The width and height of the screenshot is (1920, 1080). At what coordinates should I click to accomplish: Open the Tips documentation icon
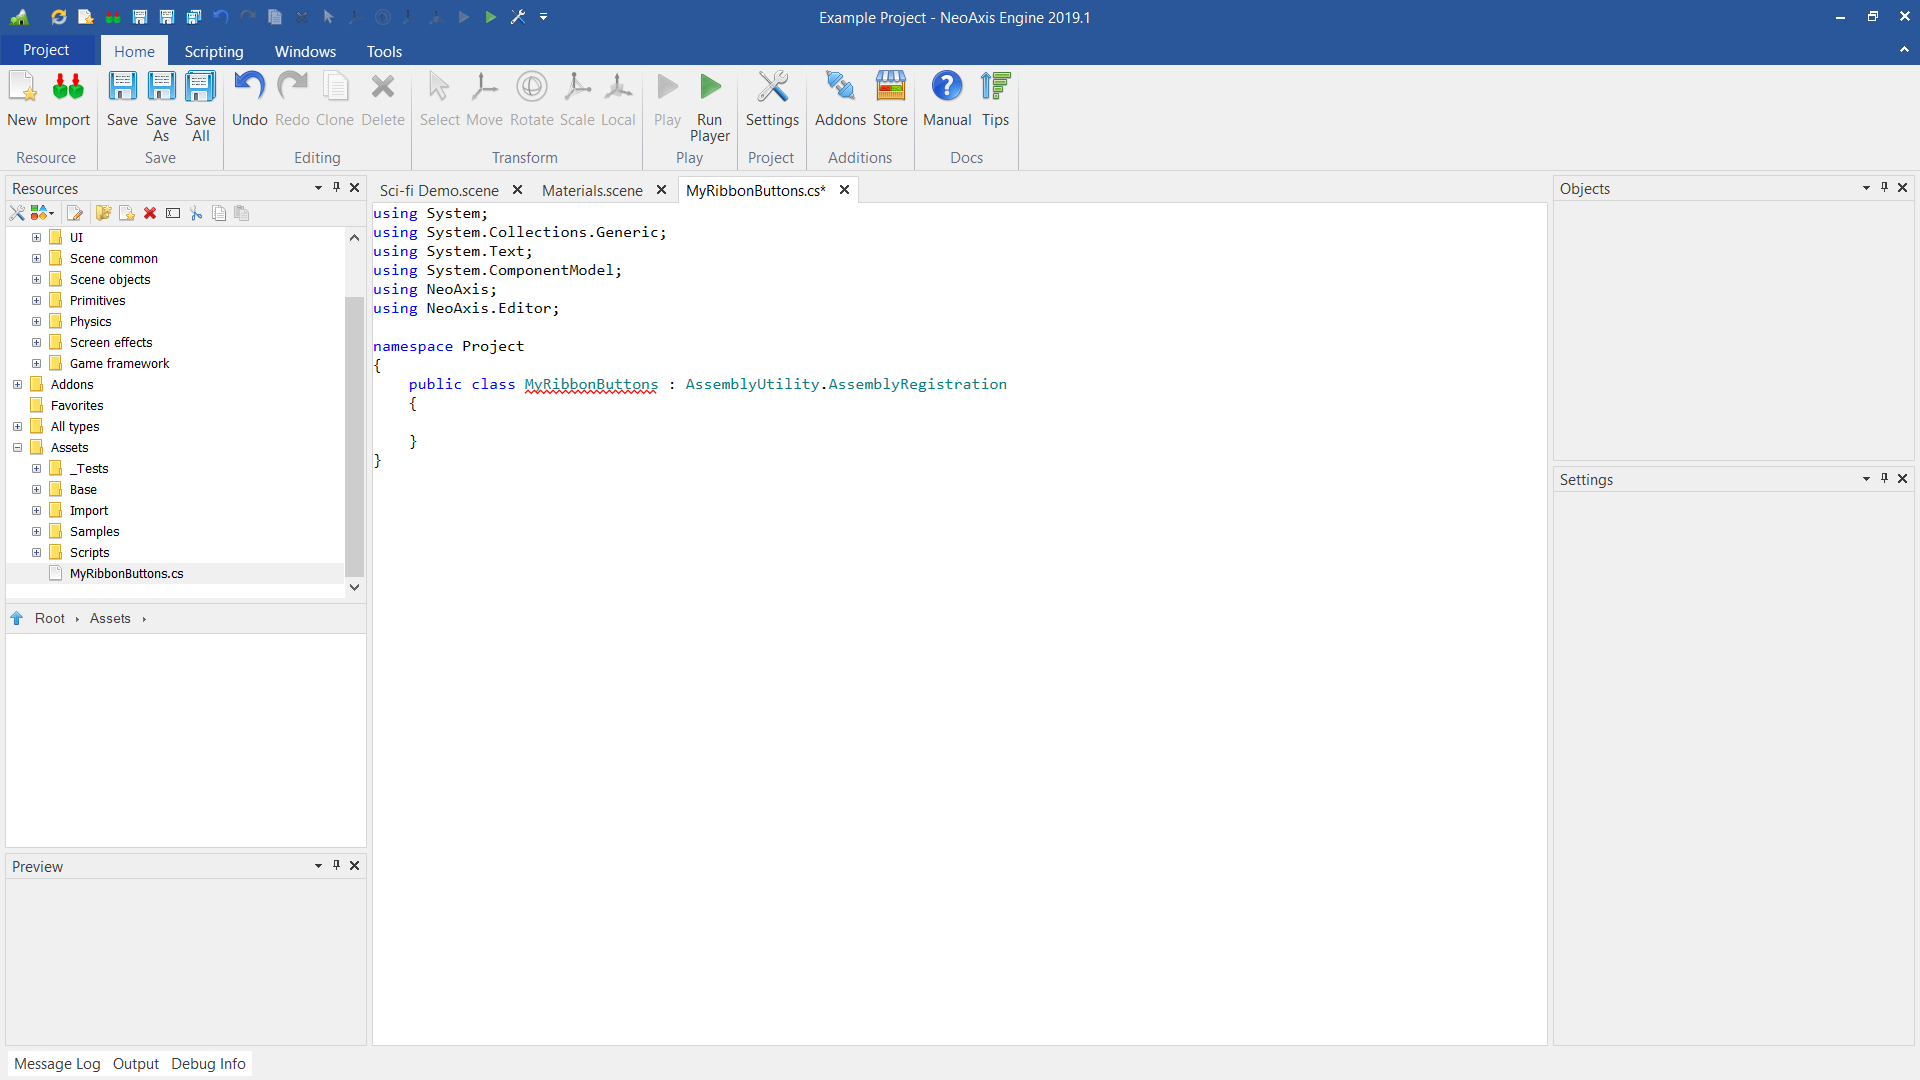995,88
